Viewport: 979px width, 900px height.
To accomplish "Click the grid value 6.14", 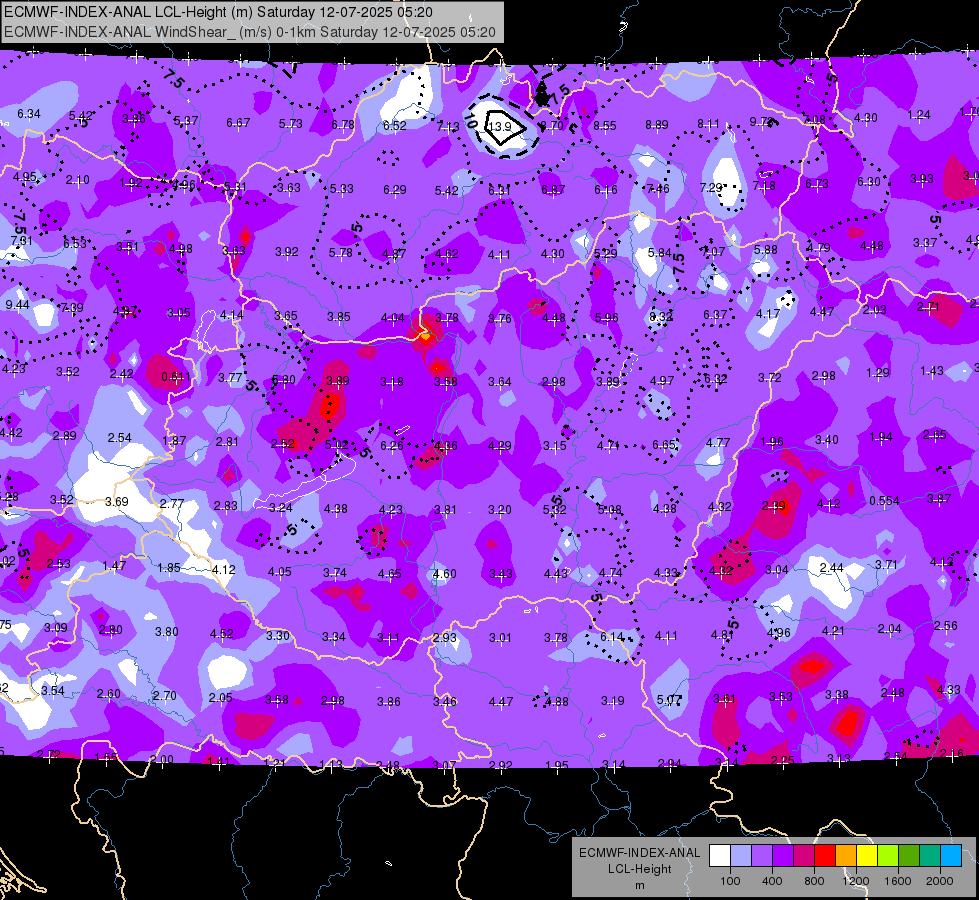I will (x=612, y=636).
